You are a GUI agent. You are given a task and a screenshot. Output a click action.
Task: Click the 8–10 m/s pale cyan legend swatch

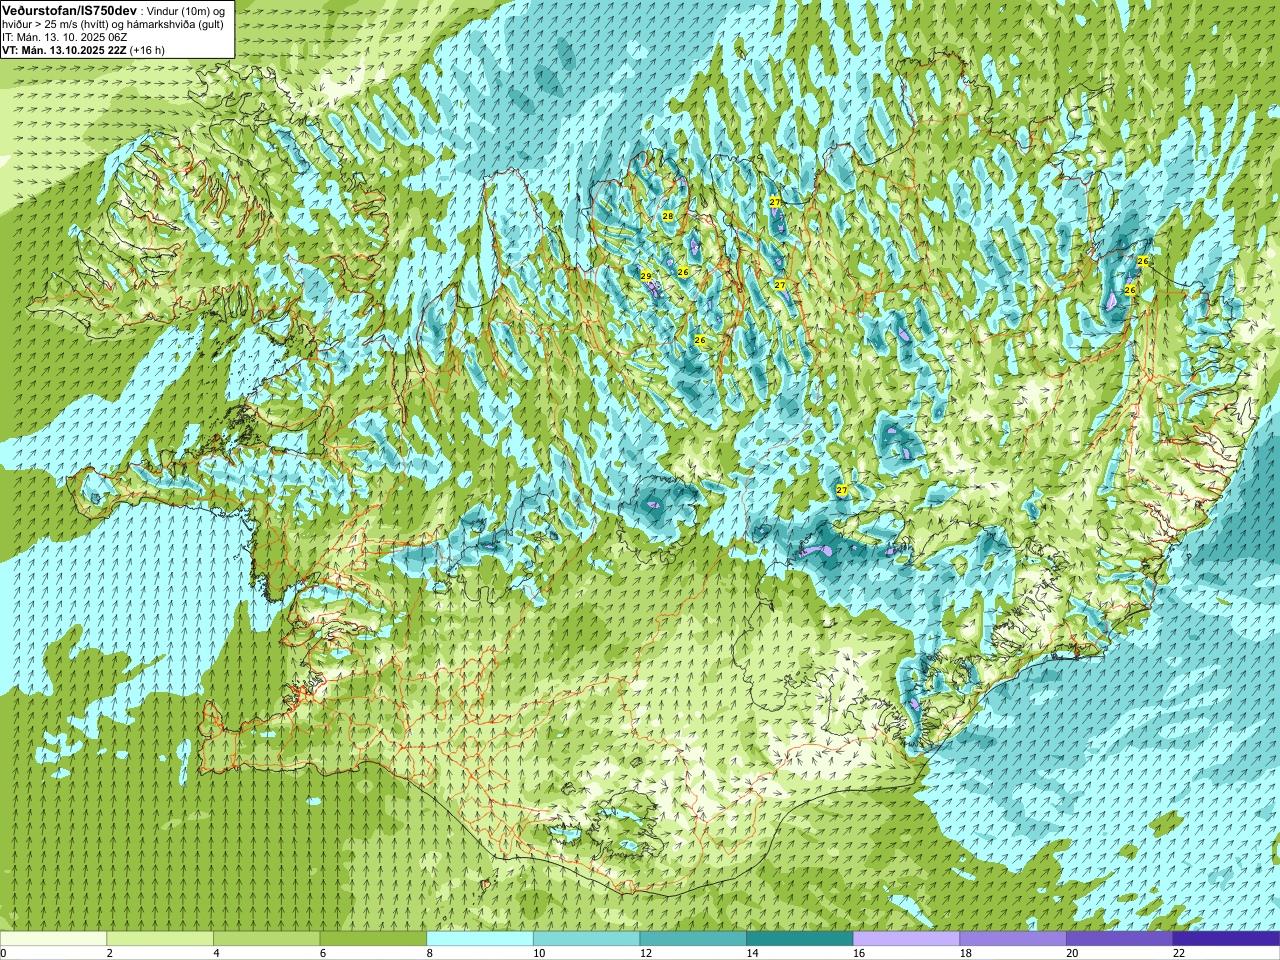click(480, 939)
